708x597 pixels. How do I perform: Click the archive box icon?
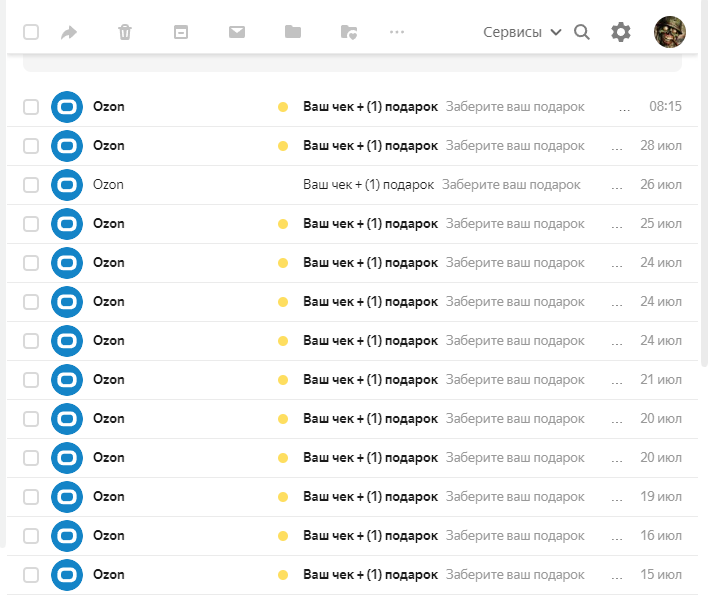point(181,32)
